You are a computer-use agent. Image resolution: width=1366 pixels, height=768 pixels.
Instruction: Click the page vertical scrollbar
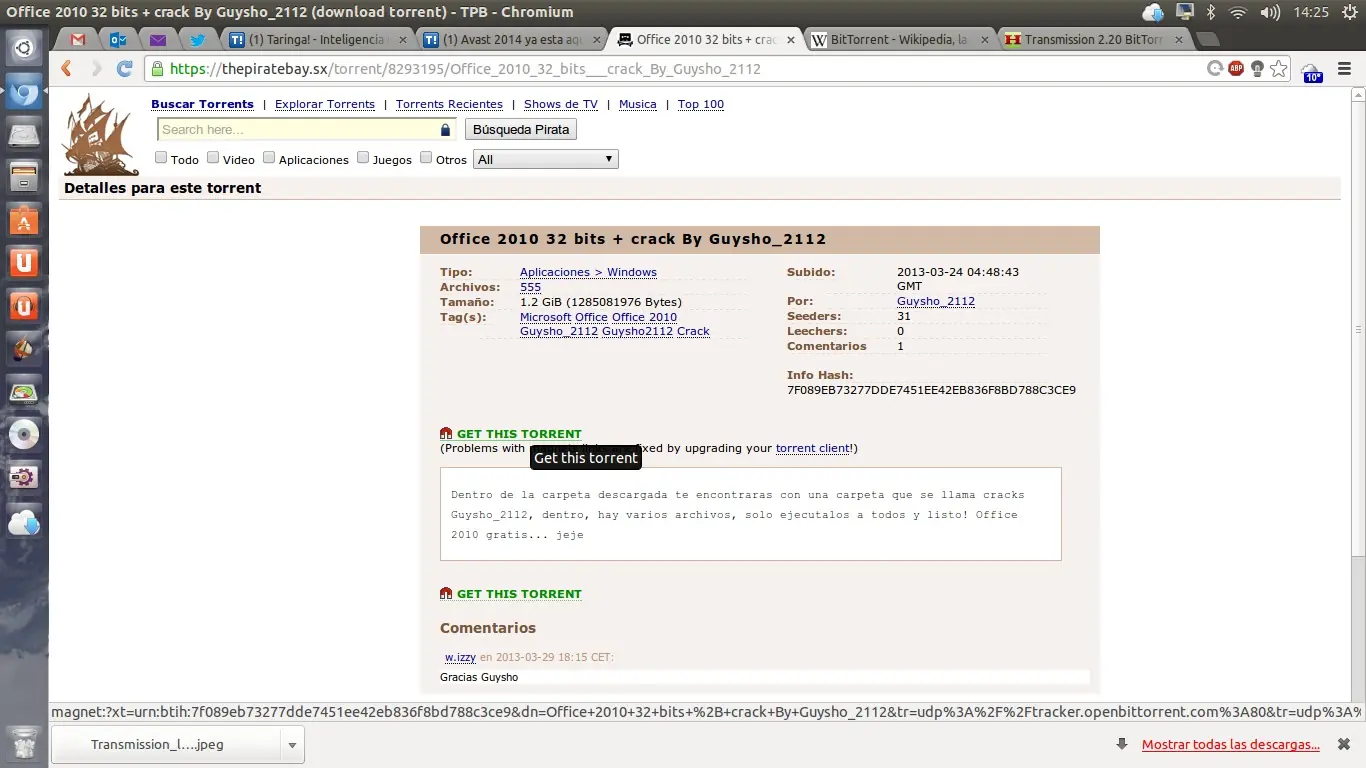click(1358, 330)
